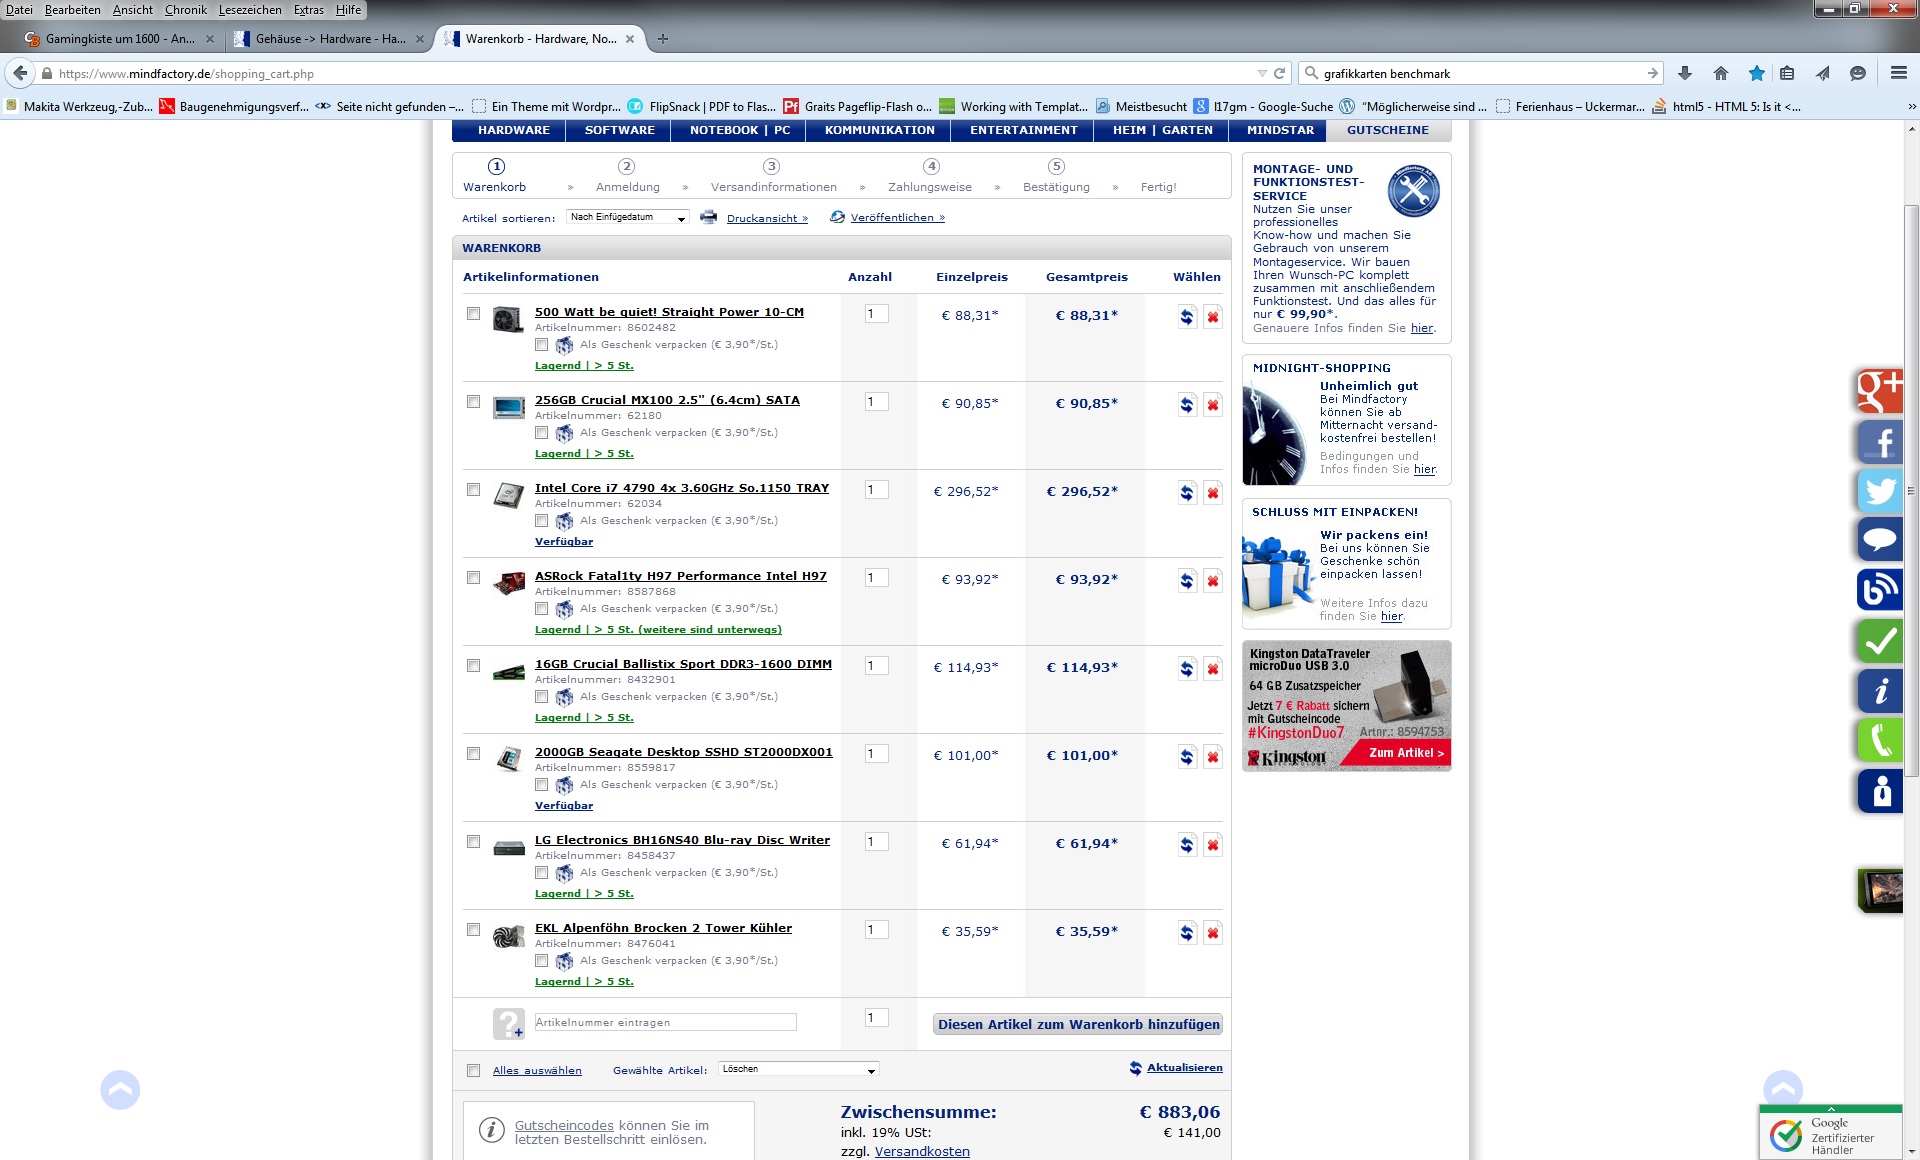Viewport: 1920px width, 1160px height.
Task: Click the phone contact sidebar icon
Action: click(x=1879, y=740)
